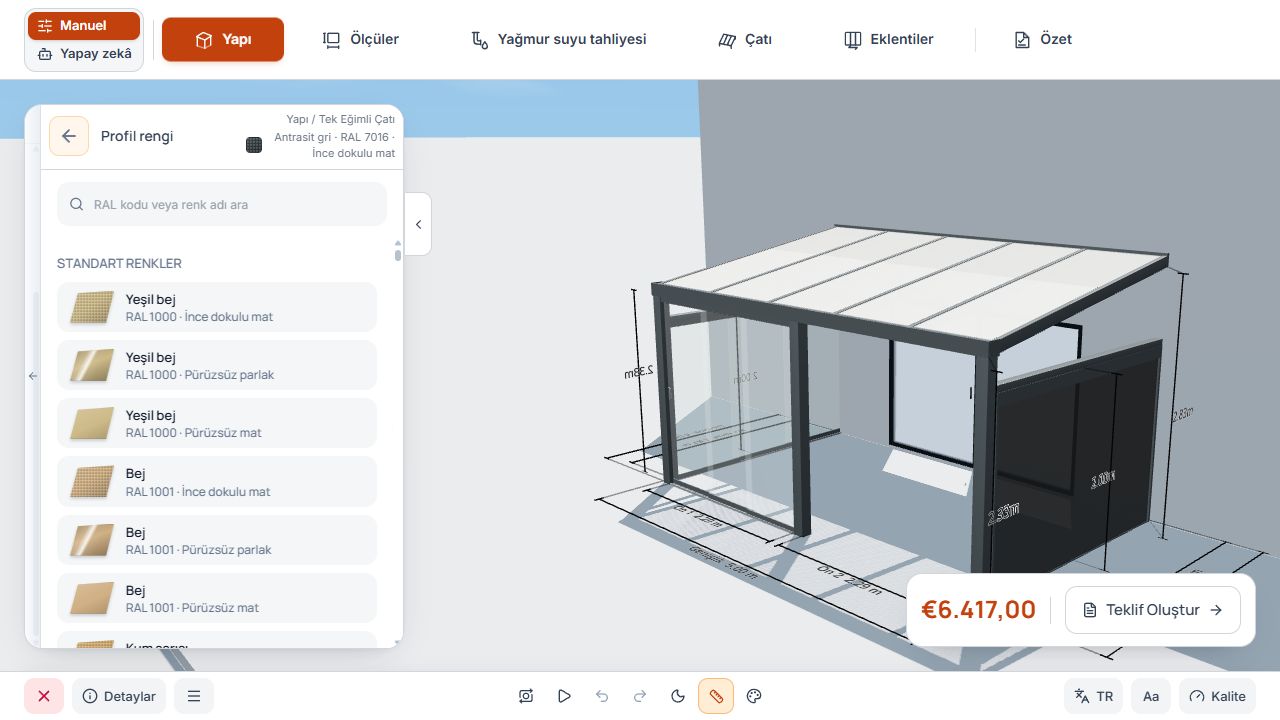Select Bej RAL 1001 İnce dokulu mat

coord(217,482)
